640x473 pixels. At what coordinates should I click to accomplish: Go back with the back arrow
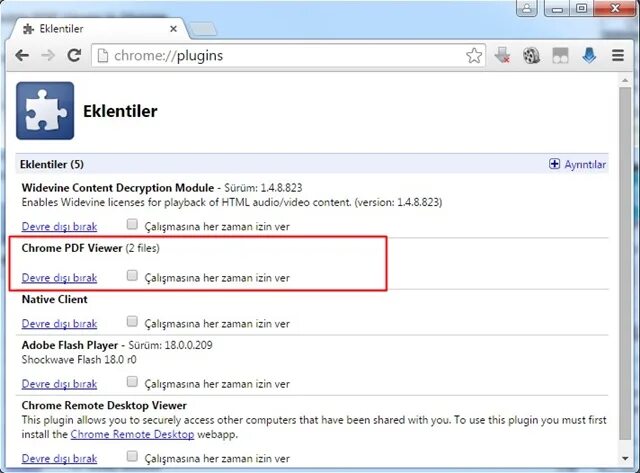coord(22,56)
